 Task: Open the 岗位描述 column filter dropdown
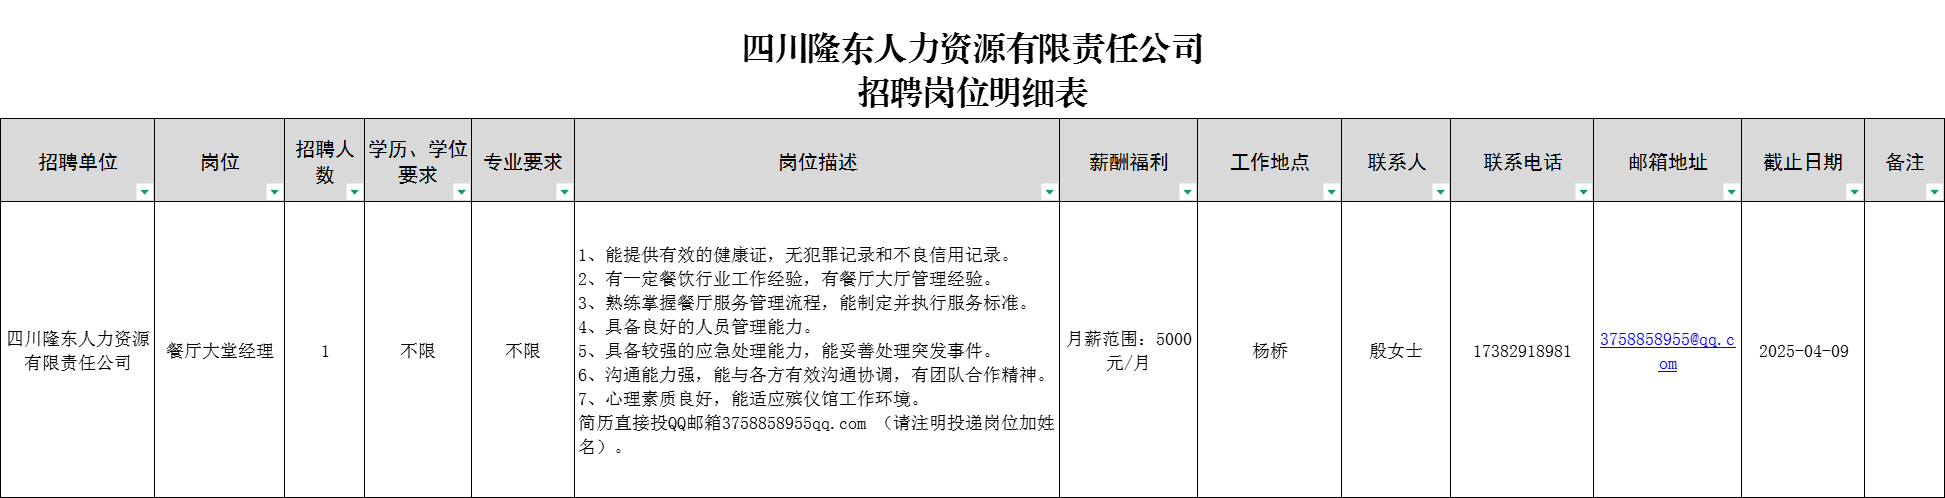pos(1049,192)
